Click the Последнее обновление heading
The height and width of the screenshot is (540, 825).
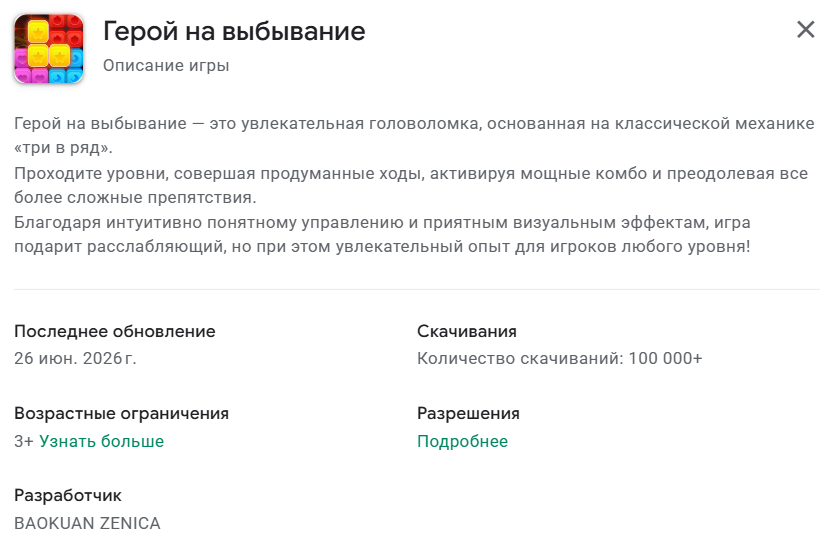[115, 331]
